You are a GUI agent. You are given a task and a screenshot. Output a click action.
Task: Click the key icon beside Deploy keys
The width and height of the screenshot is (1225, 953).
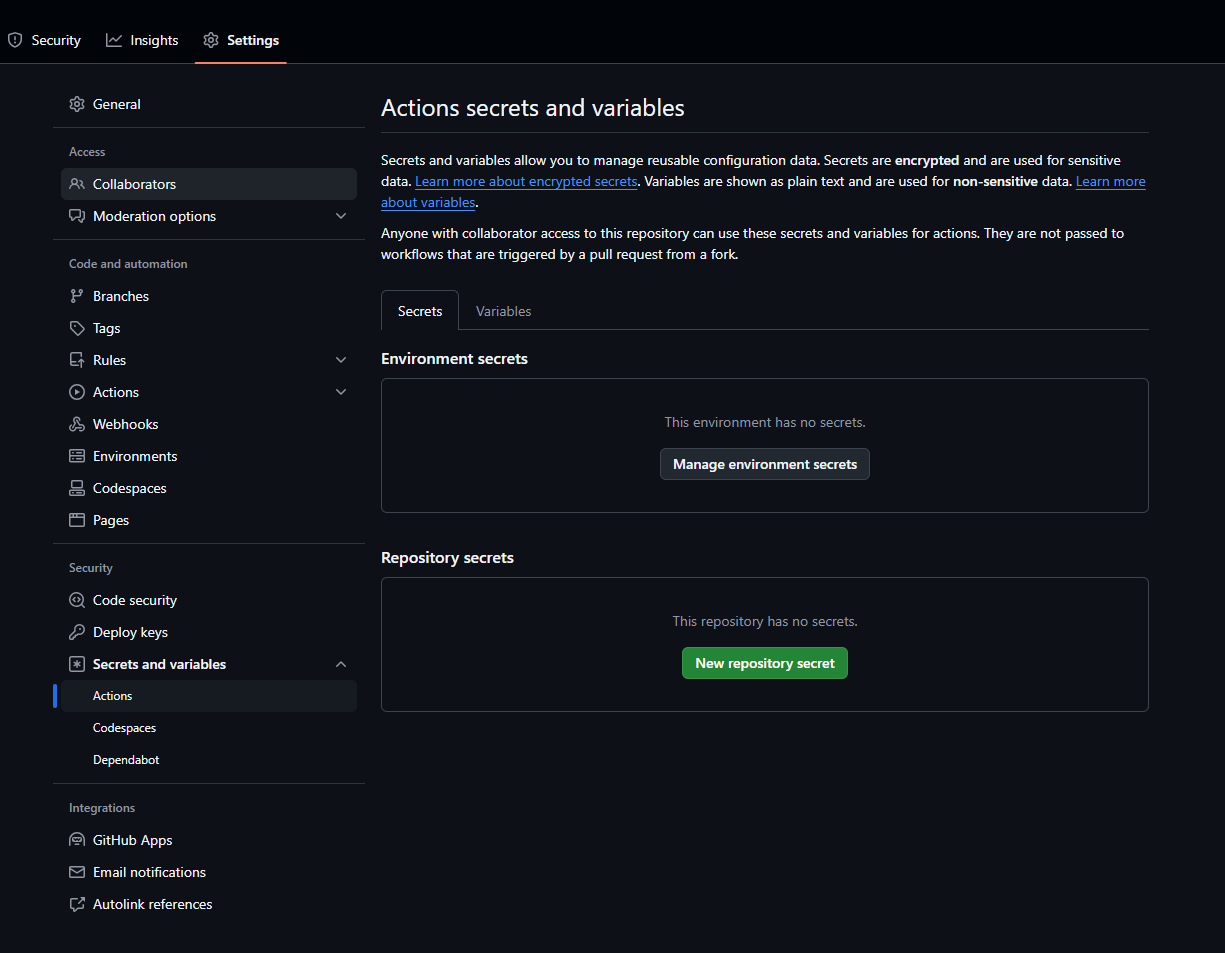point(77,632)
